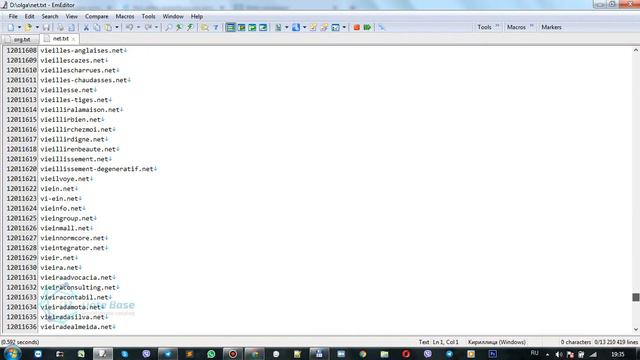Expand the Redo history dropdown arrow

pyautogui.click(x=156, y=27)
